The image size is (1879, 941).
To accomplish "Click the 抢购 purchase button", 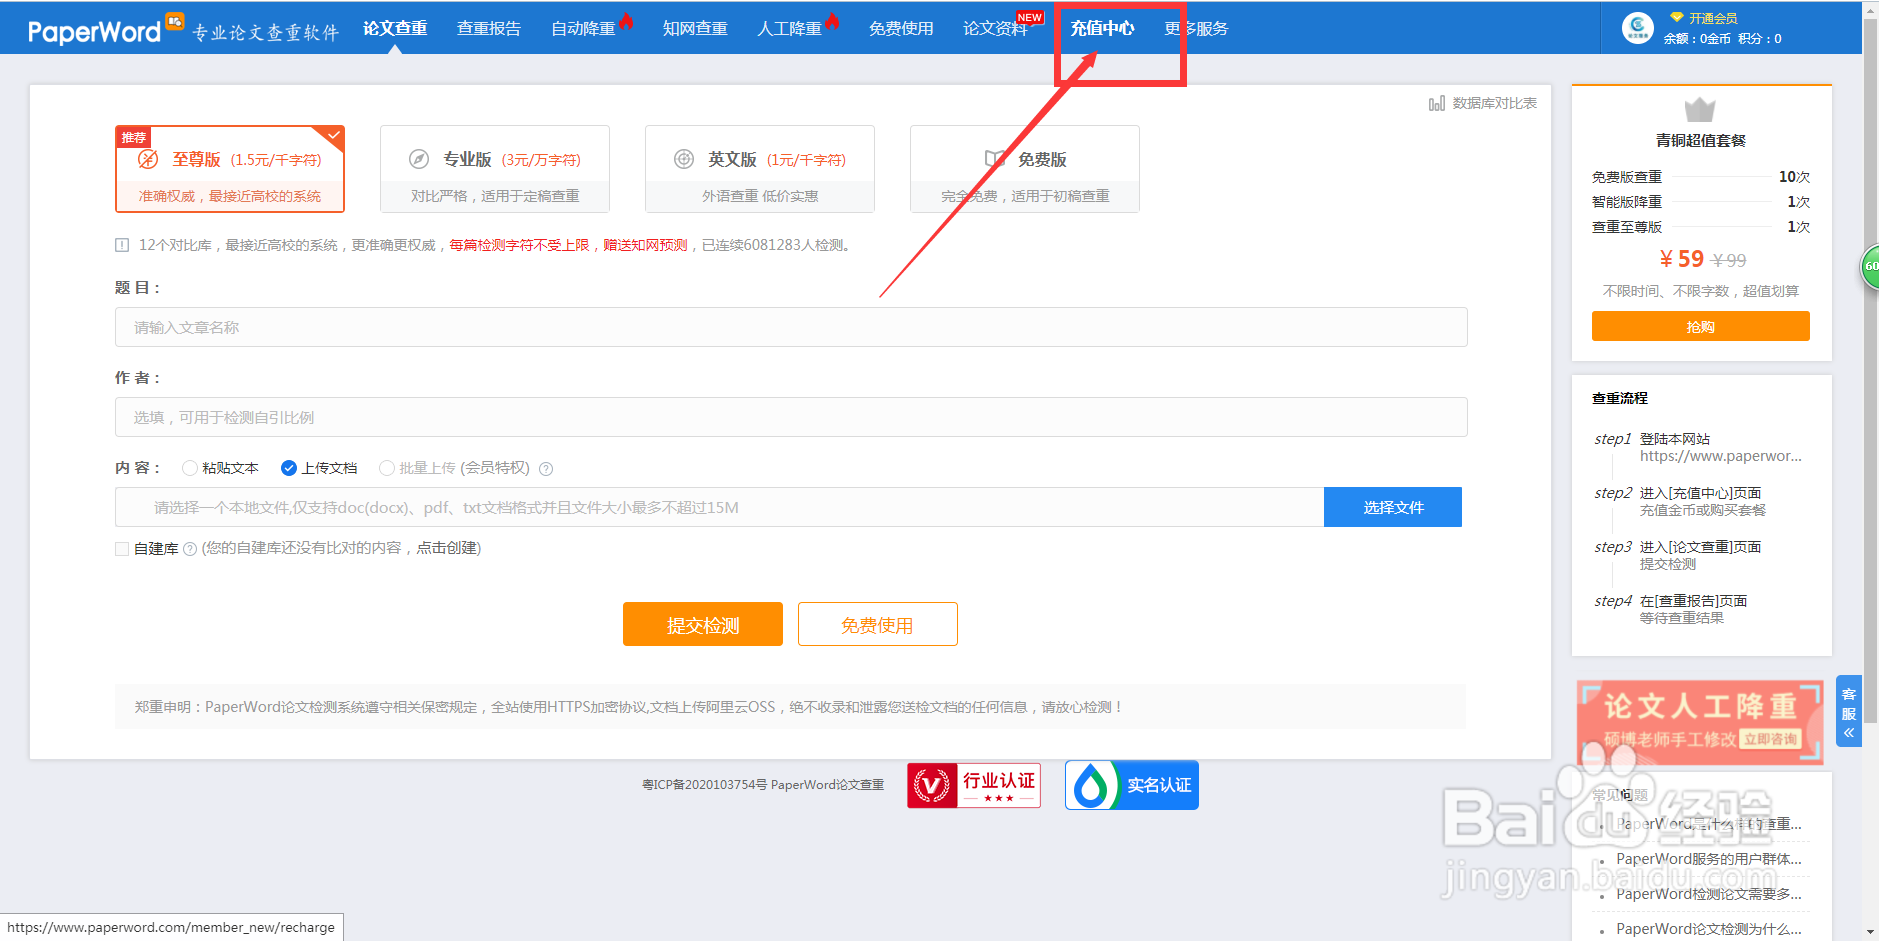I will (x=1701, y=326).
